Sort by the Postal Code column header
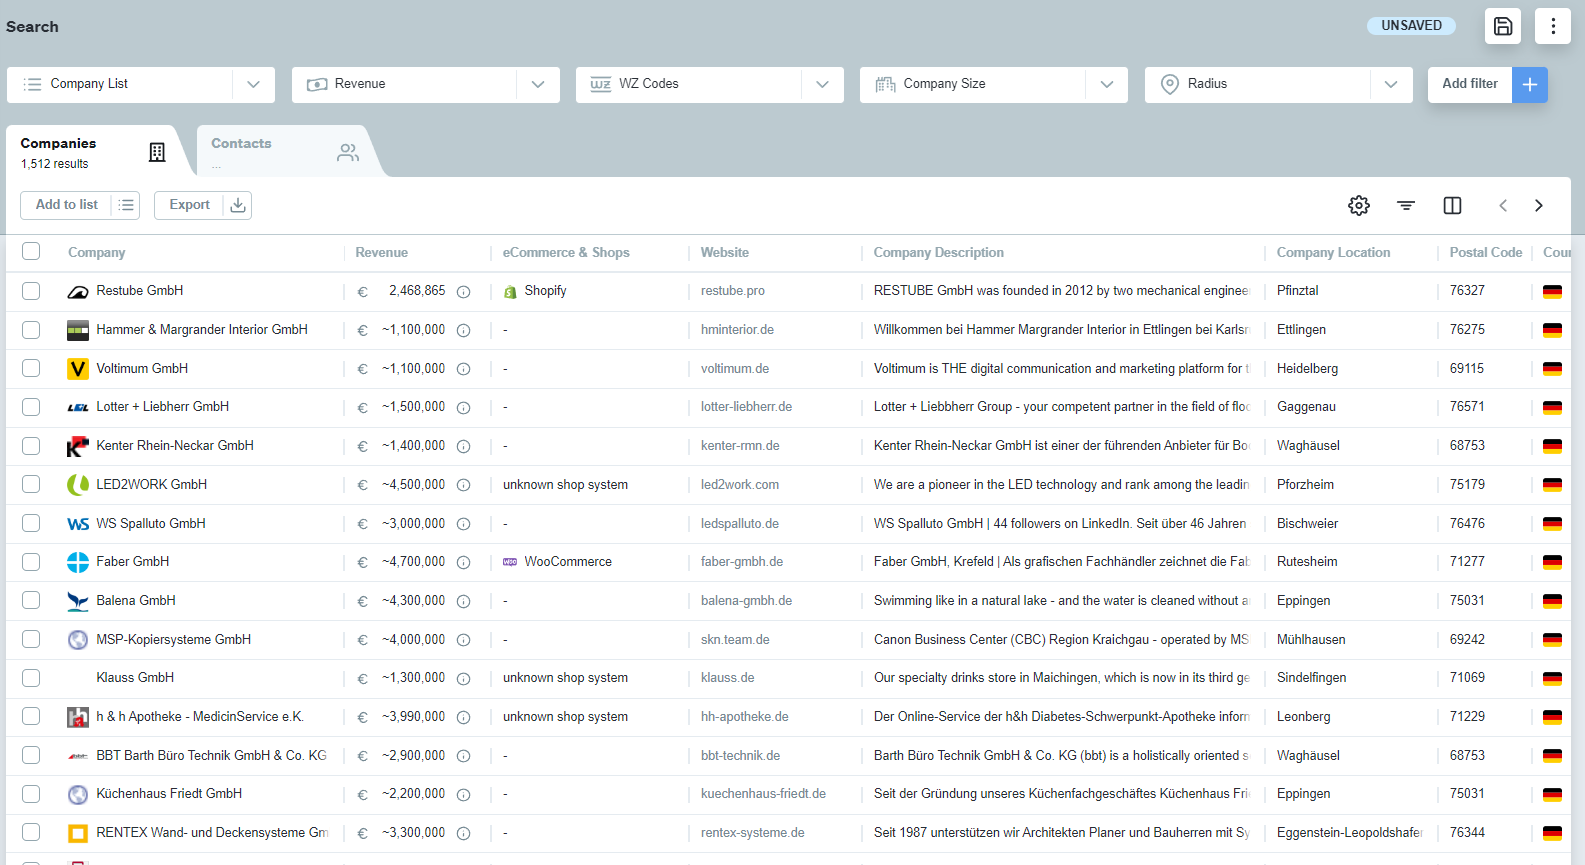The image size is (1585, 865). coord(1486,253)
